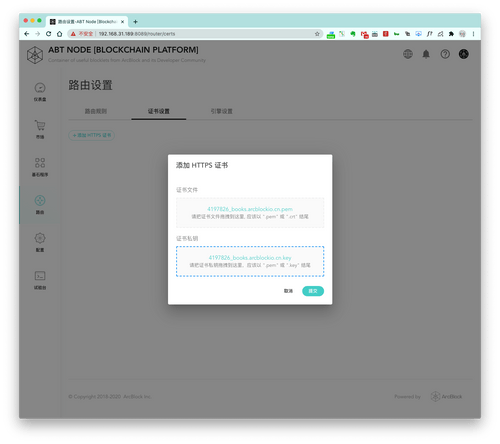Click the 4197826_books.arcblockio.cn.key file name
Image resolution: width=500 pixels, height=444 pixels.
(x=250, y=258)
